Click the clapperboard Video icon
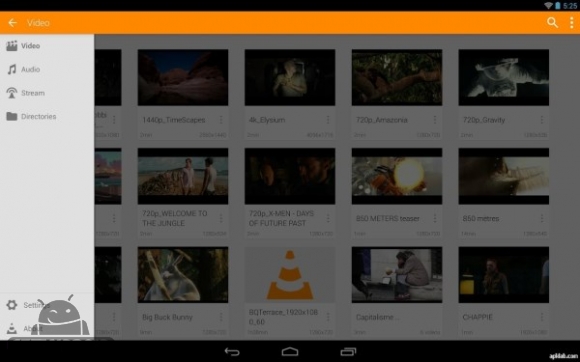 (12, 46)
